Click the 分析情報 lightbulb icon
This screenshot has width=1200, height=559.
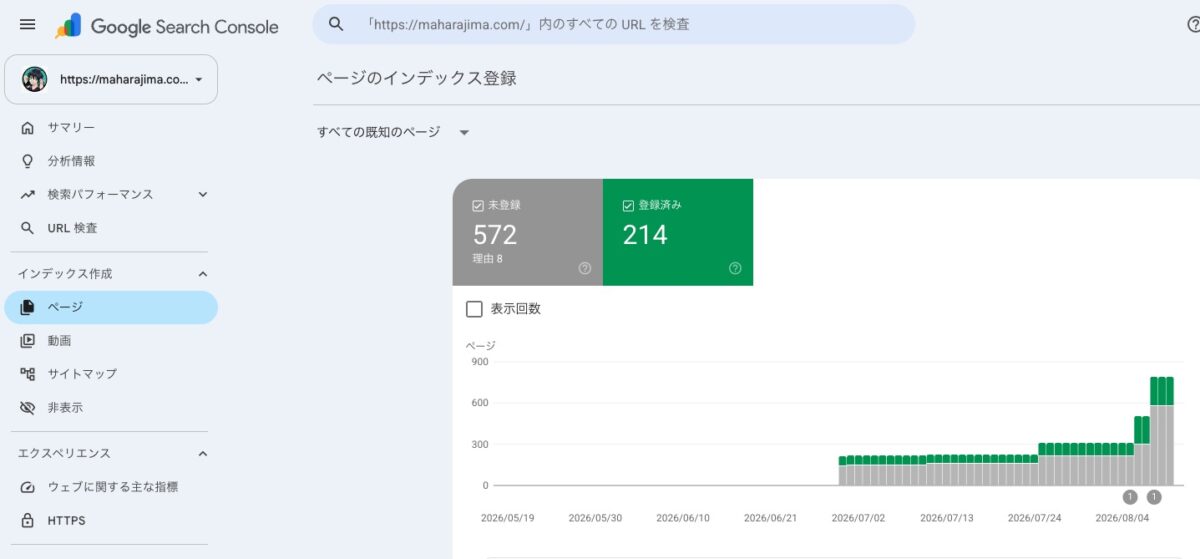click(x=27, y=161)
